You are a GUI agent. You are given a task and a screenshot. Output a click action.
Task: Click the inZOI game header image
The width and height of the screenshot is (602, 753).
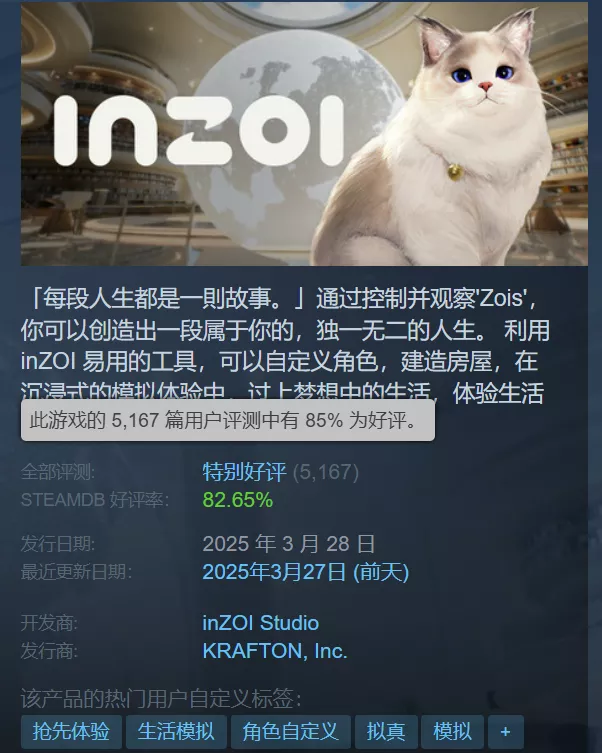pyautogui.click(x=304, y=134)
